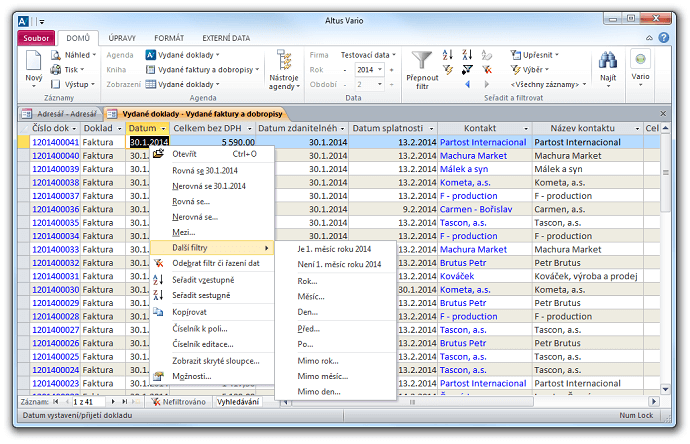The image size is (690, 444).
Task: Click the Vario globe icon
Action: [x=640, y=59]
